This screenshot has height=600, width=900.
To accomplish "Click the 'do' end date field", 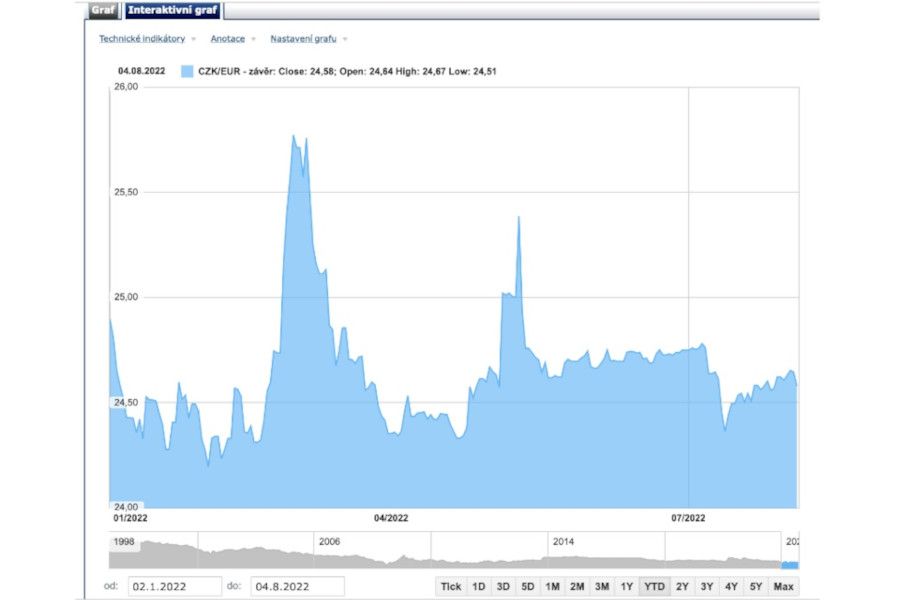I will tap(296, 587).
